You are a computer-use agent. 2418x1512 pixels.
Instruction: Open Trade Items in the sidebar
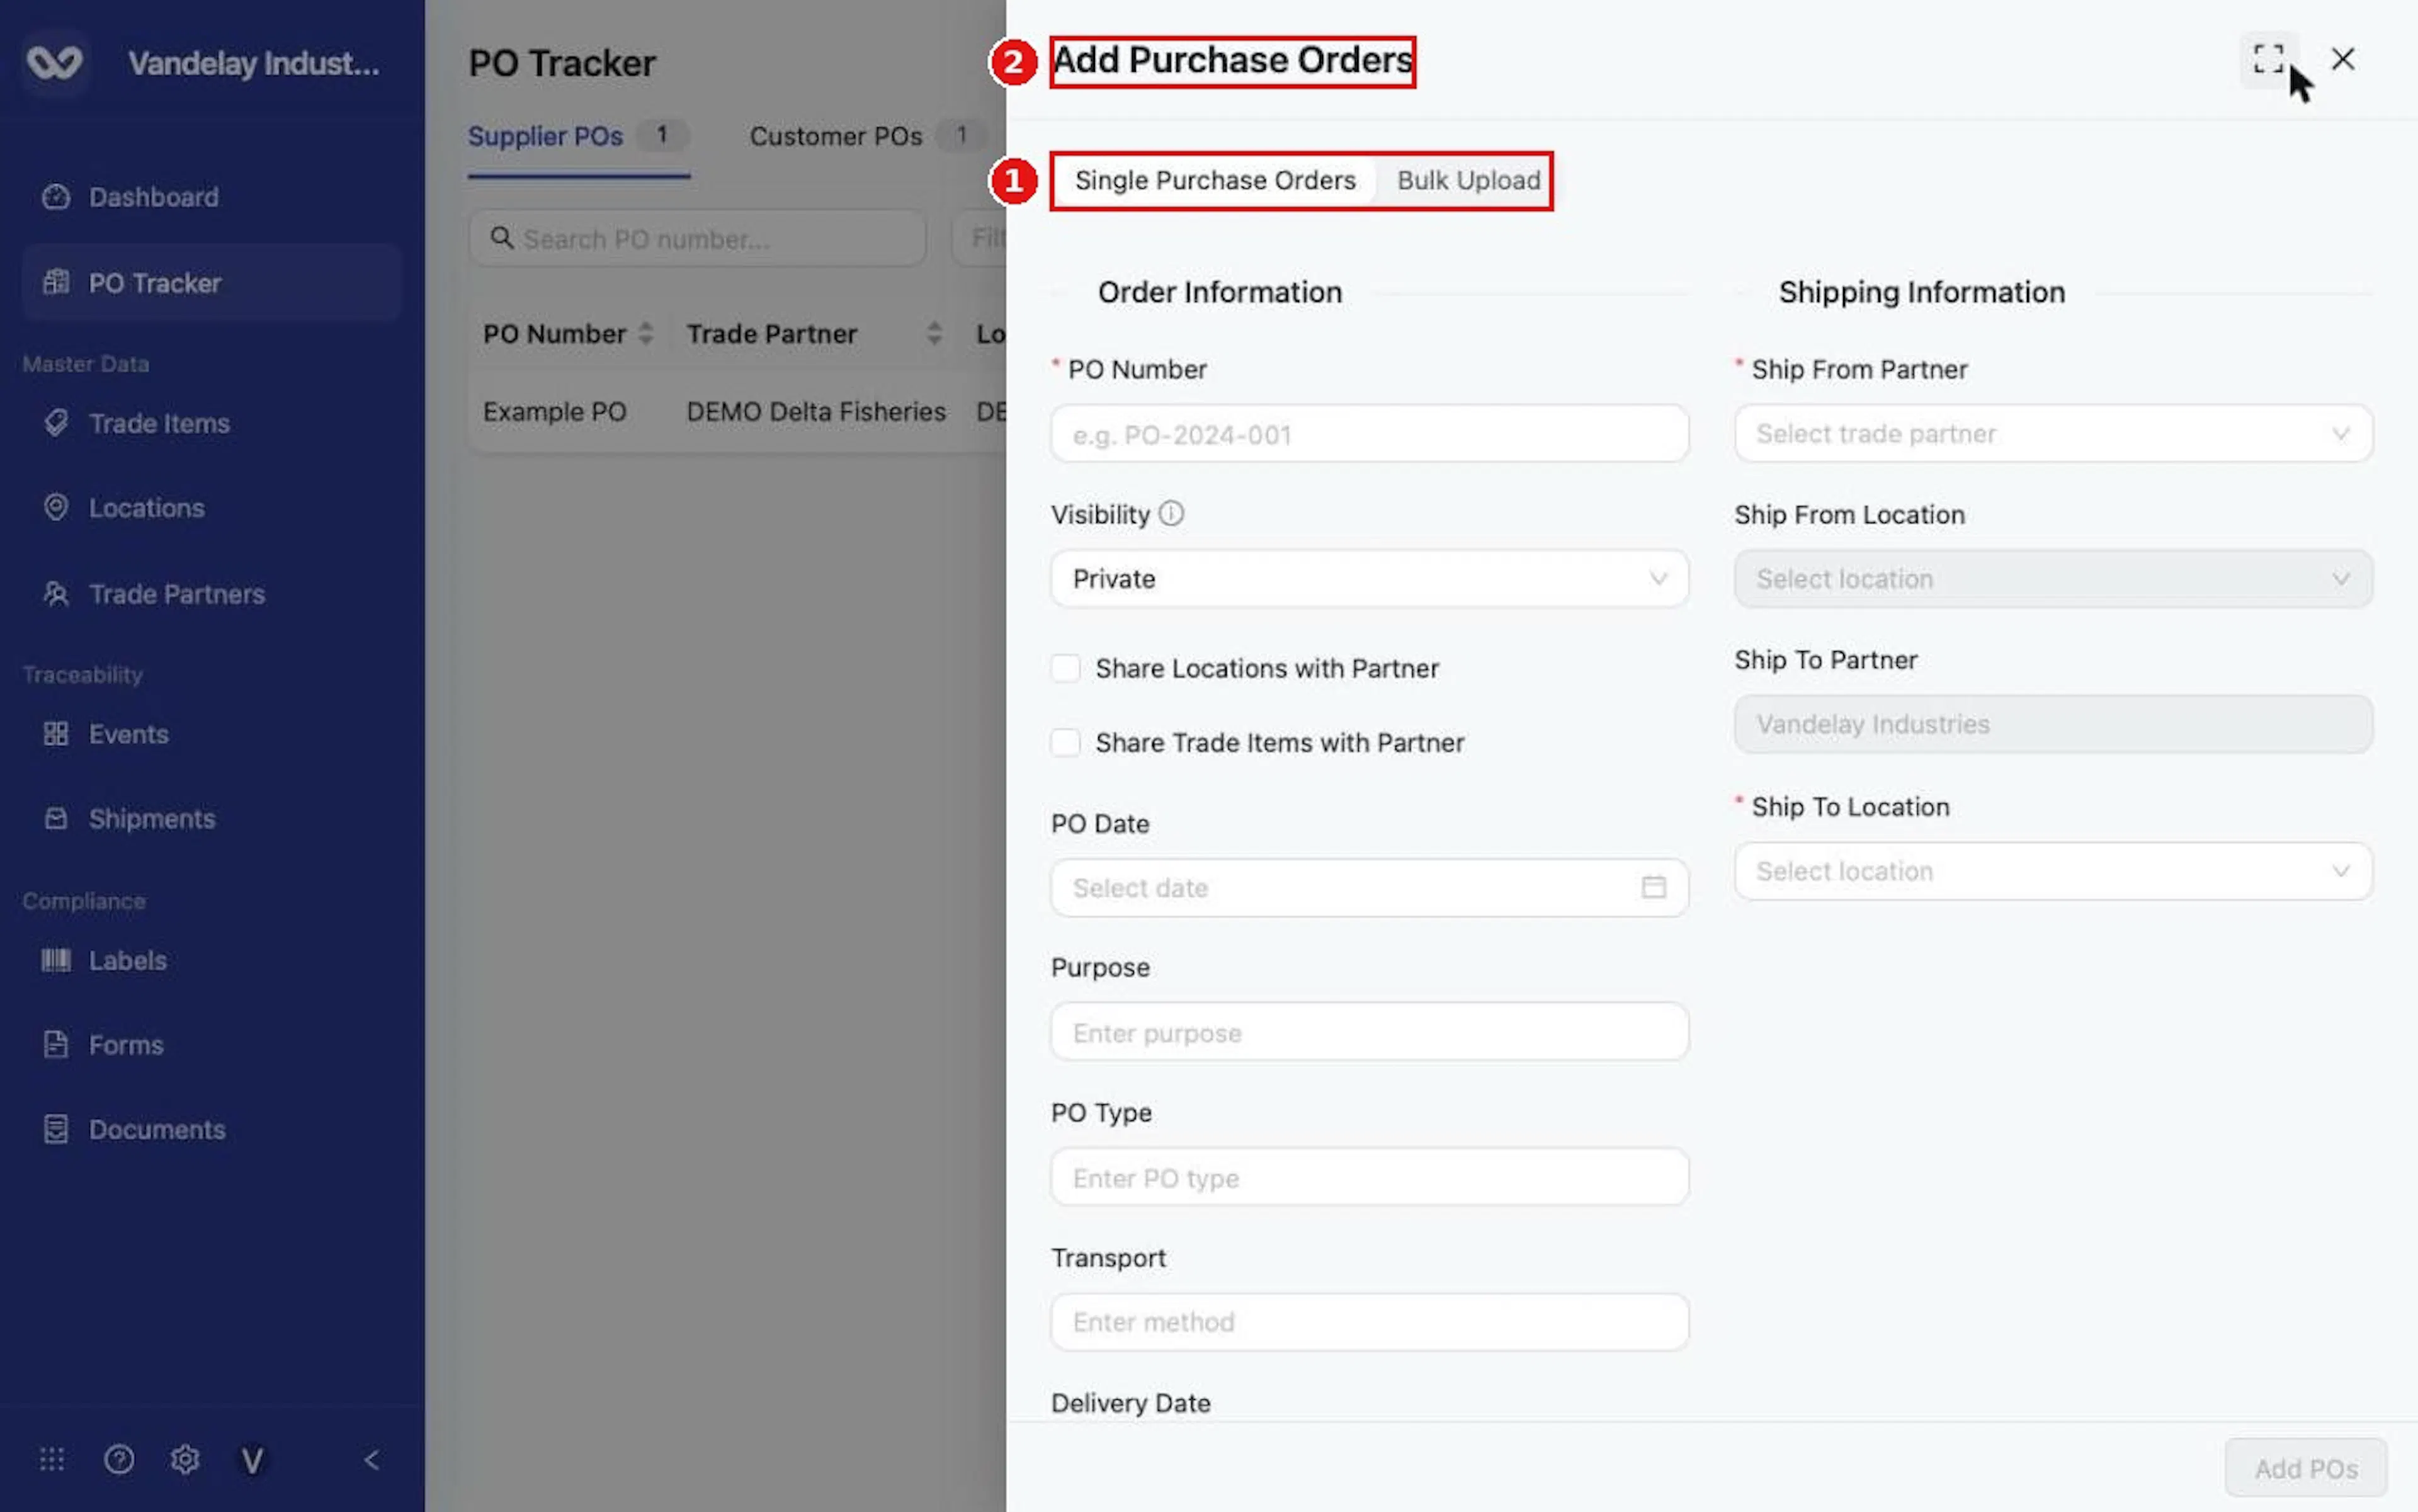click(211, 423)
